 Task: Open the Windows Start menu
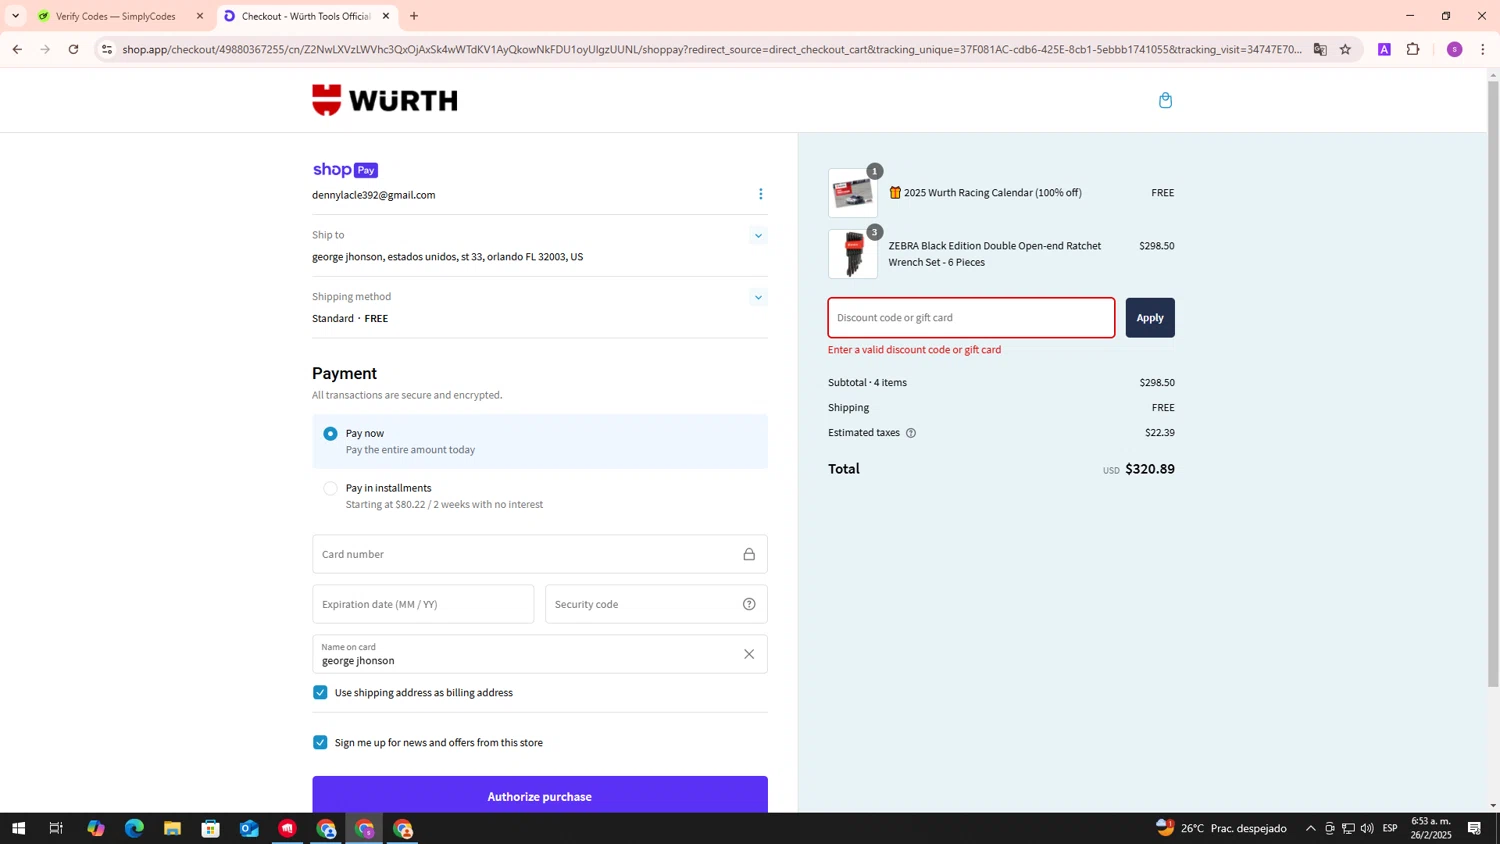18,828
